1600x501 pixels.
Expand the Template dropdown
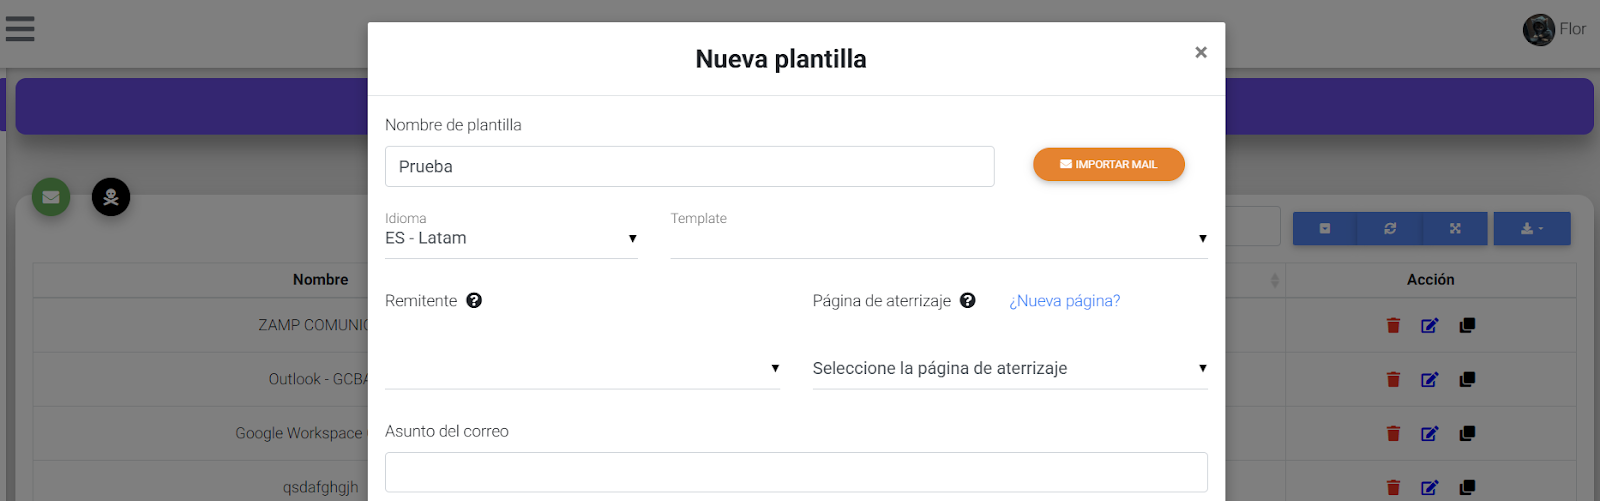click(x=938, y=238)
